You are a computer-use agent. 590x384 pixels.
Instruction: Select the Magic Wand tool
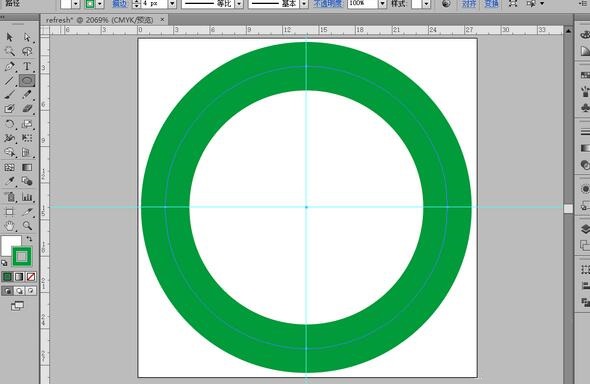tap(9, 52)
